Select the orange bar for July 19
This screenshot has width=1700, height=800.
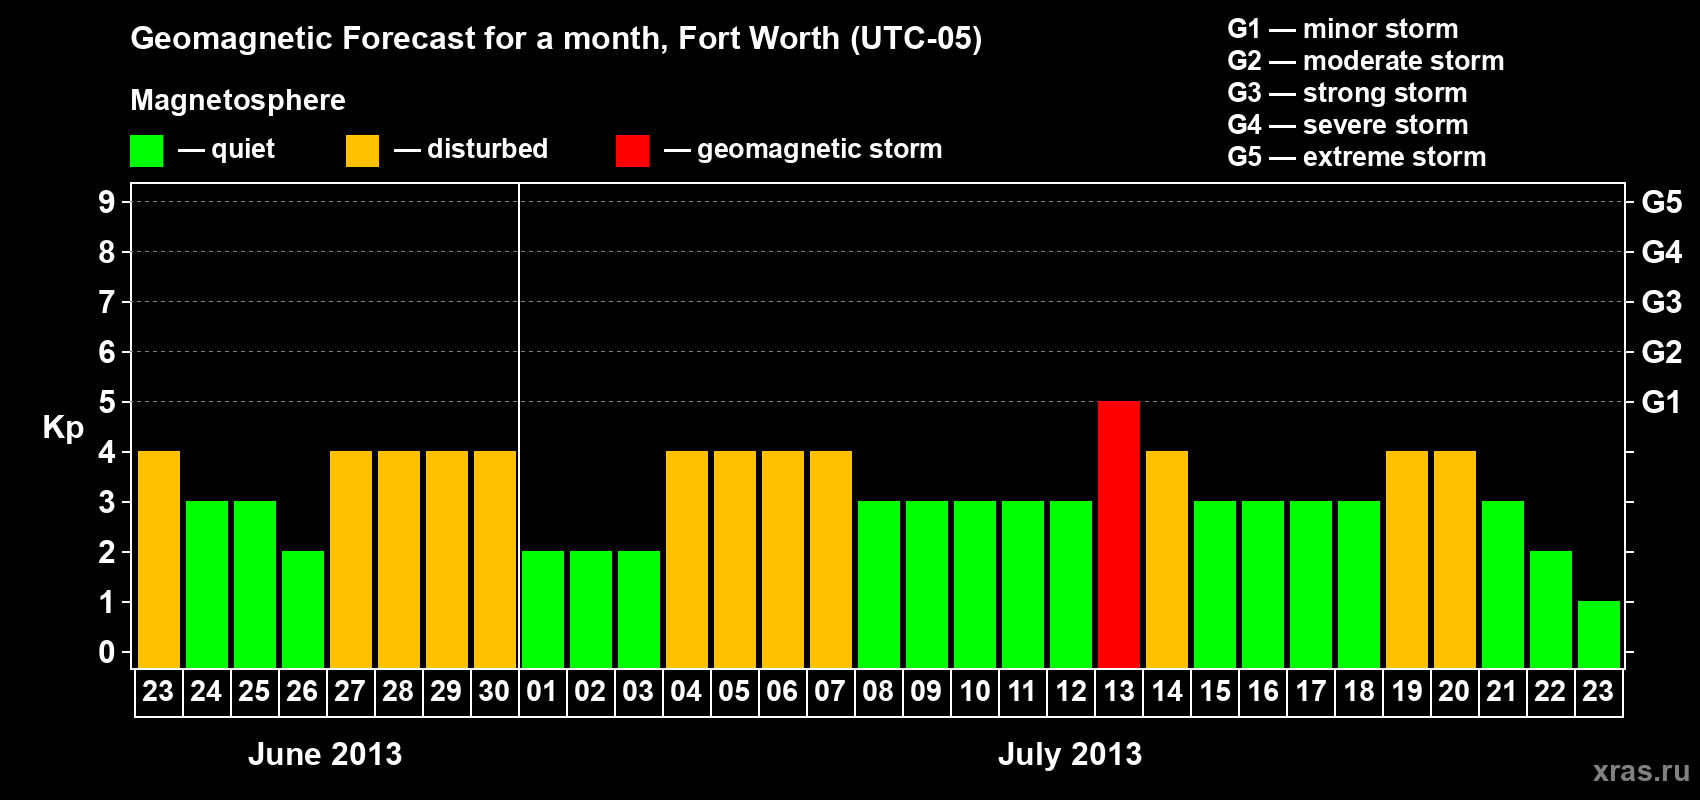coord(1407,559)
